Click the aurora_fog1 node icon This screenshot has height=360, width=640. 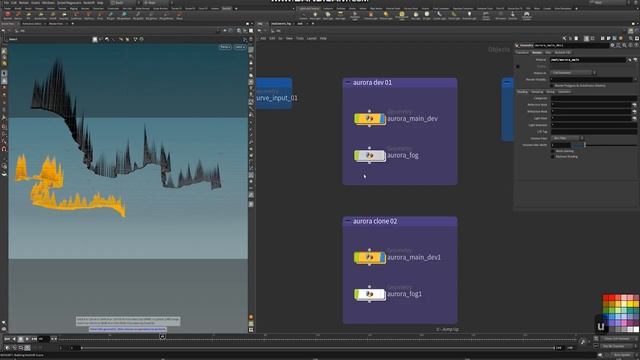pos(369,294)
